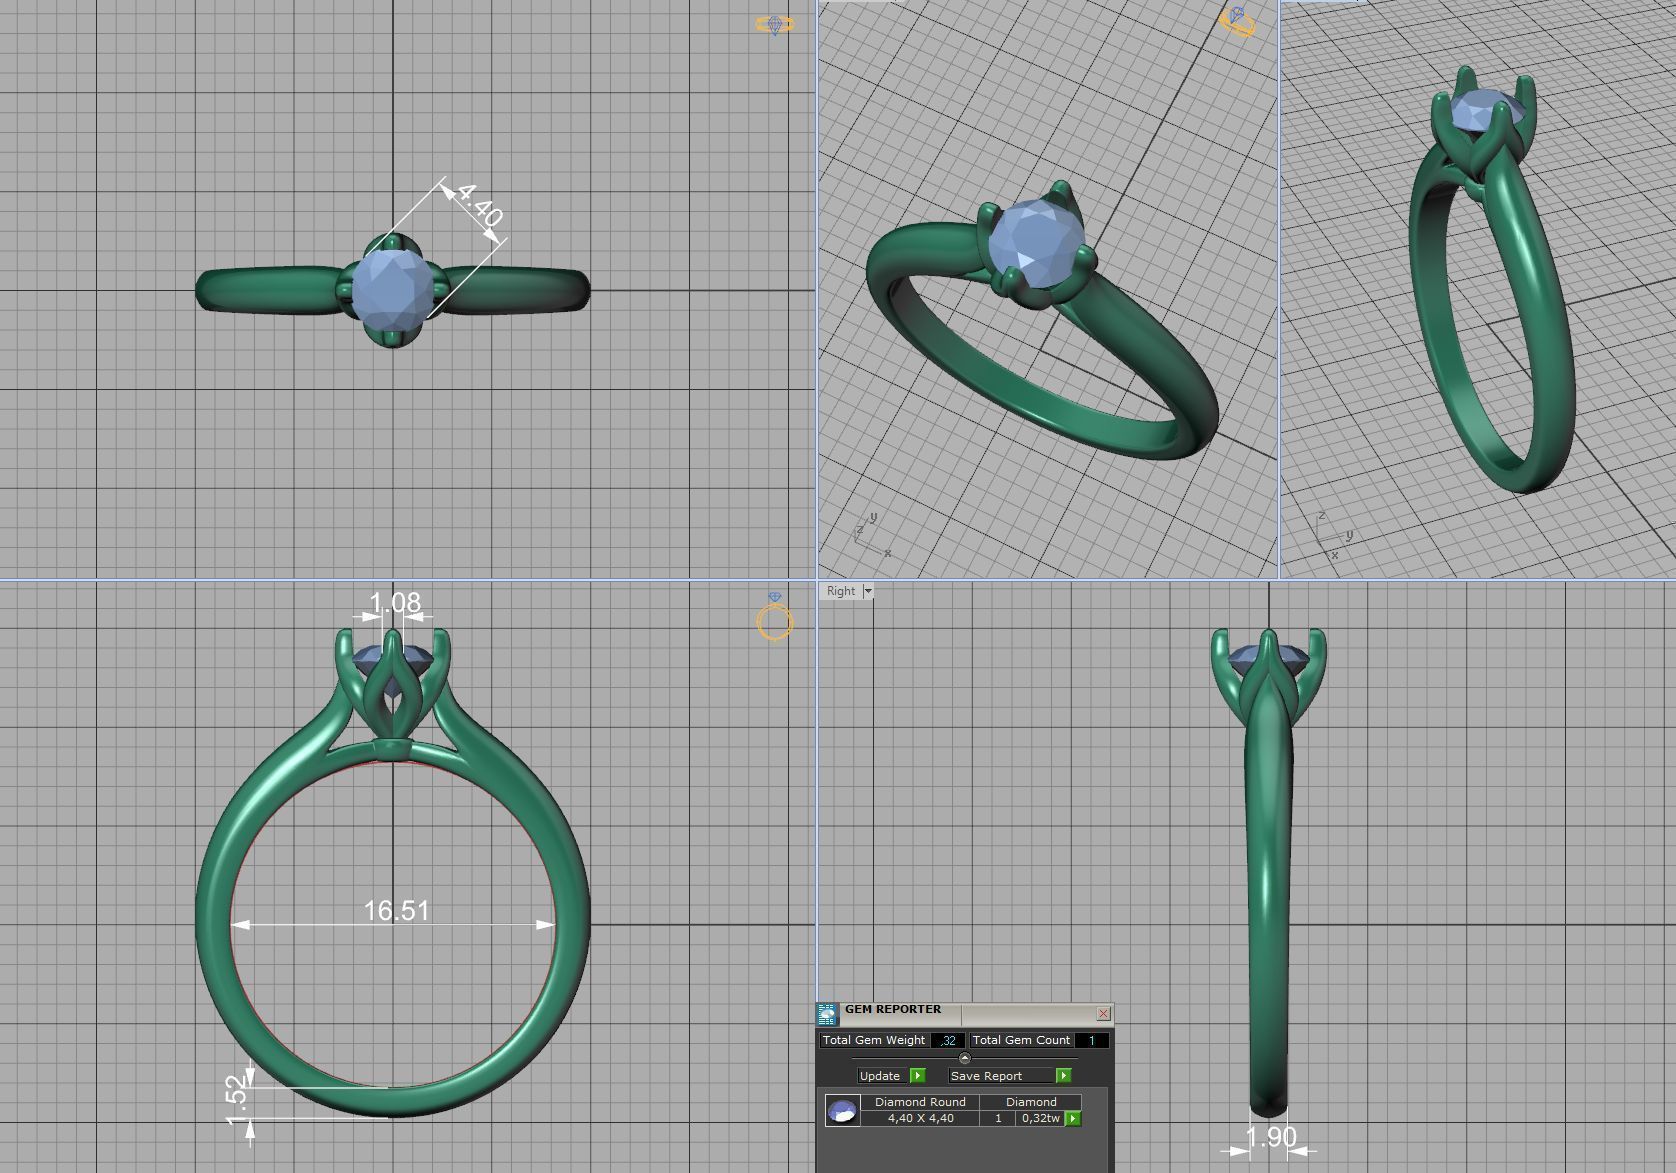
Task: Collapse the Gem Reporter details section
Action: click(x=965, y=1058)
